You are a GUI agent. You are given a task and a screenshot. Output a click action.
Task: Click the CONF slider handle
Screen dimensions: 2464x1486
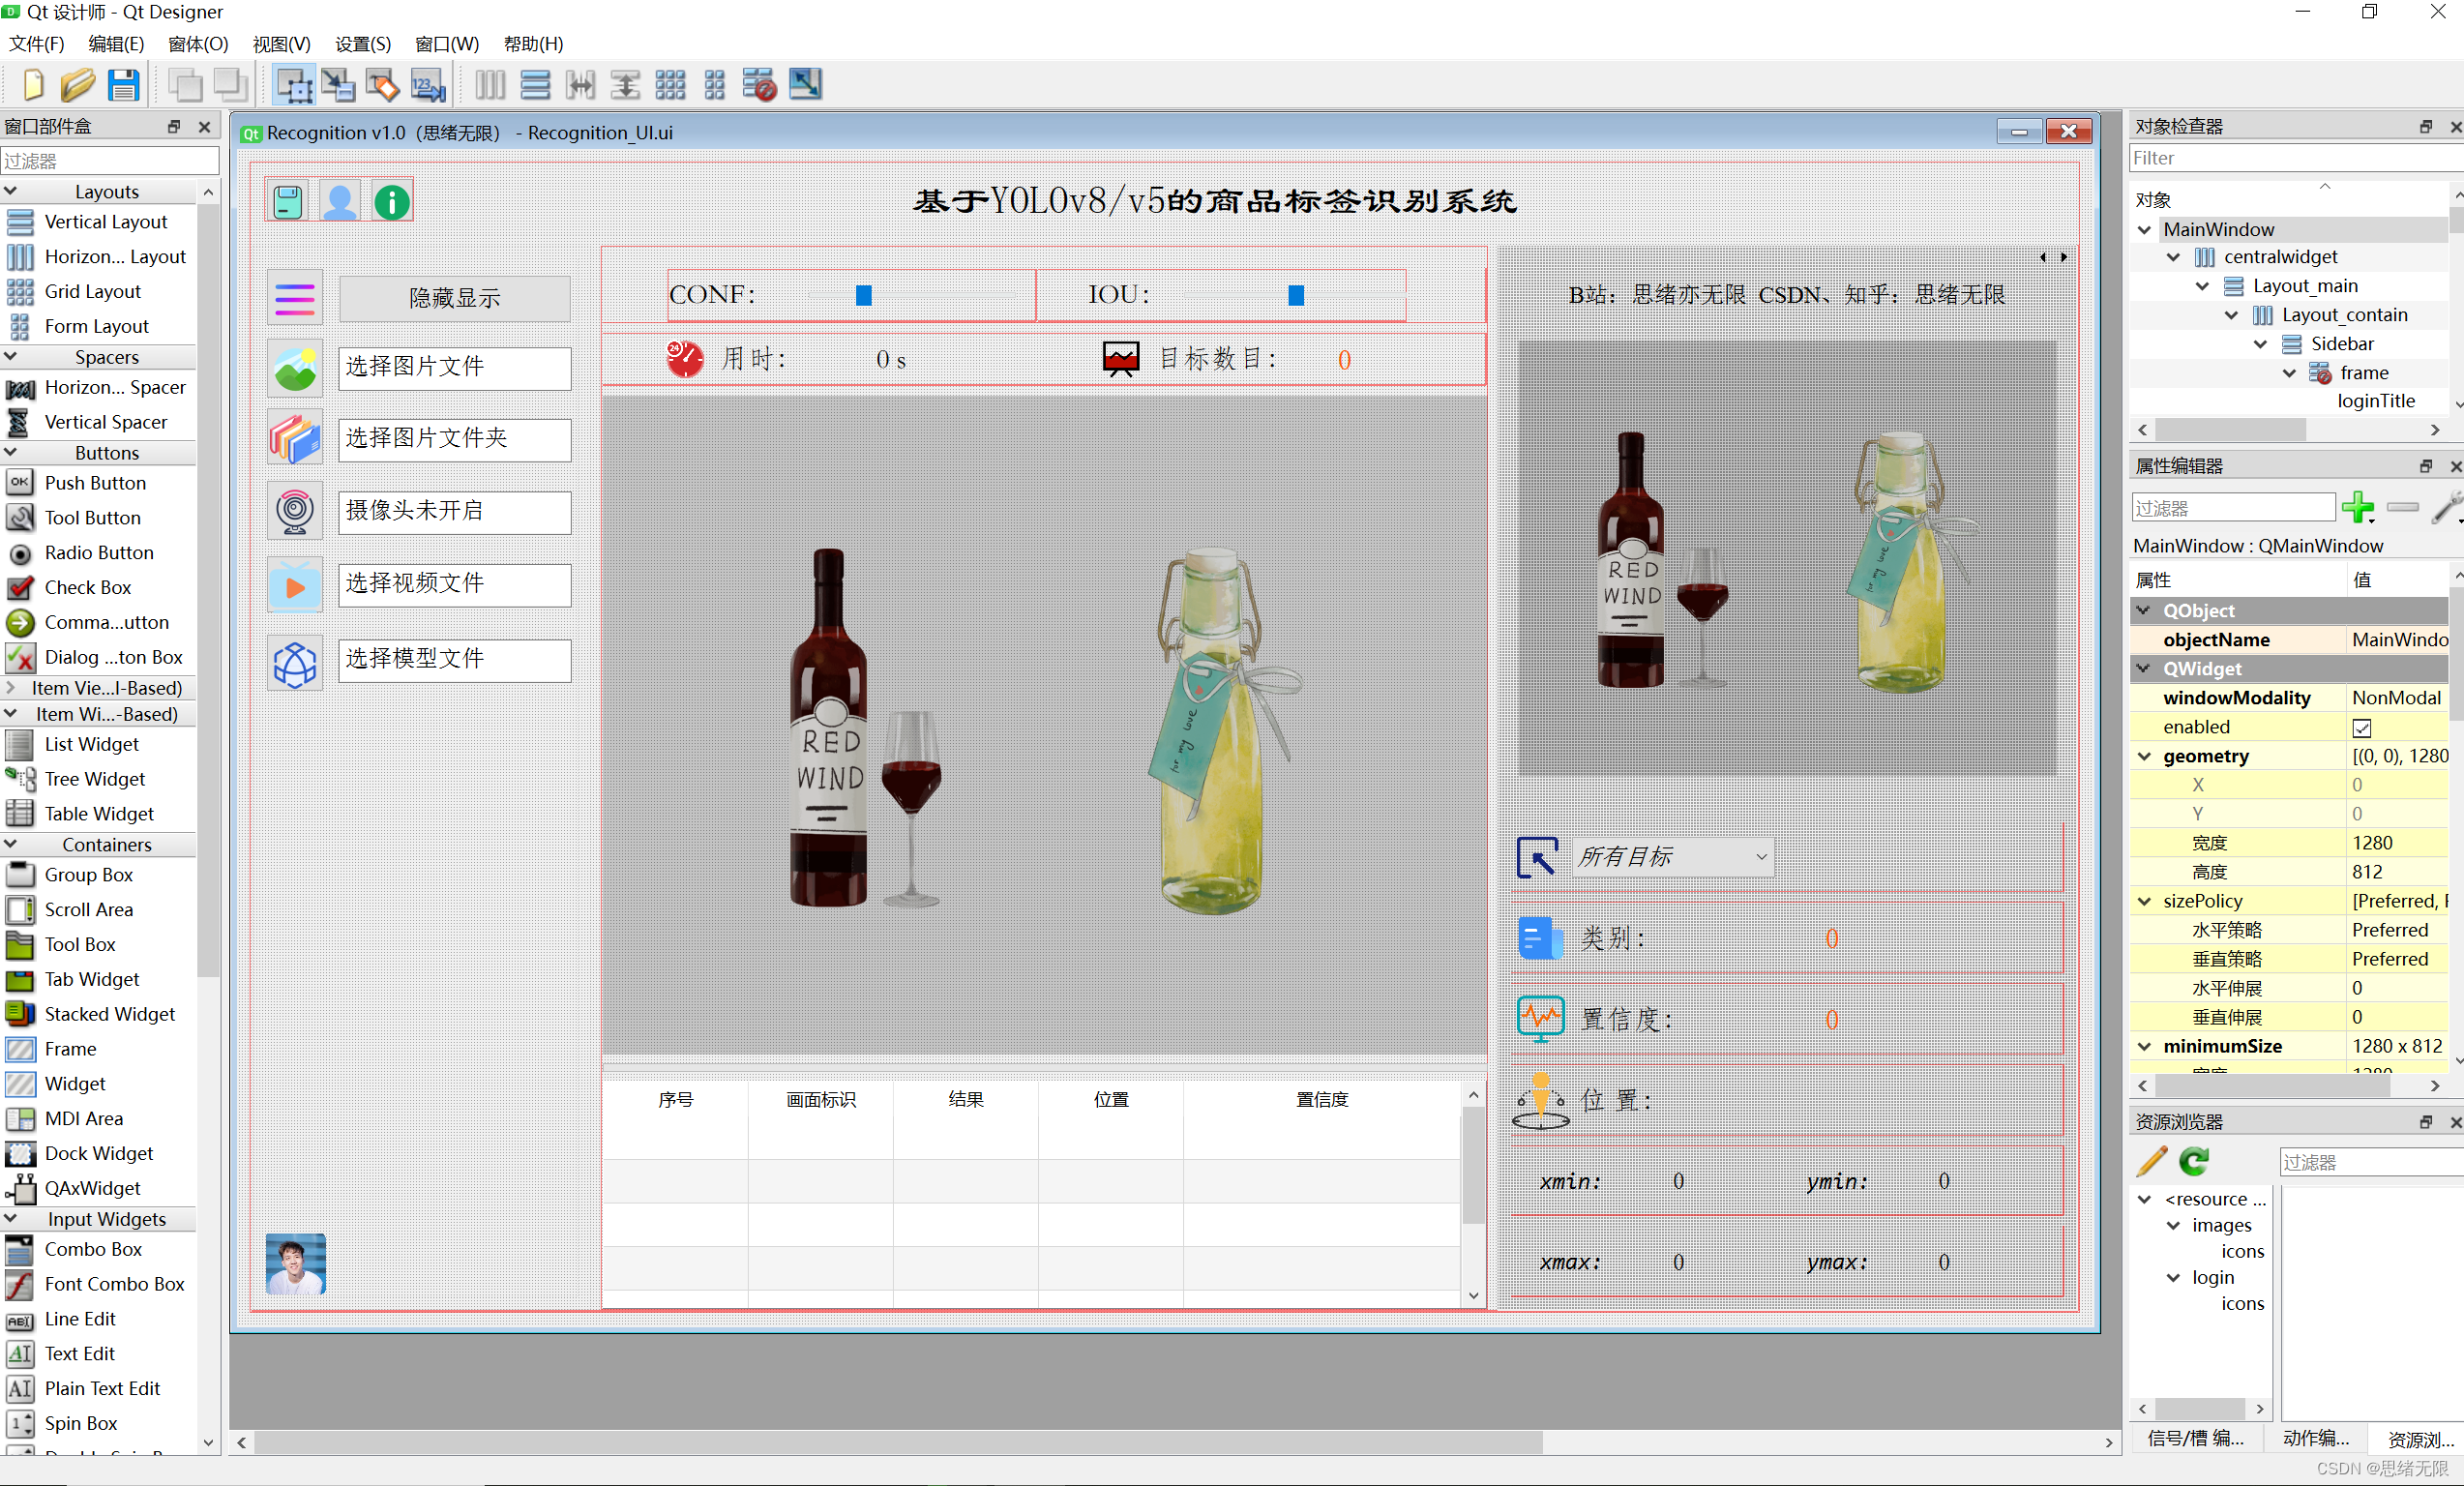click(864, 295)
